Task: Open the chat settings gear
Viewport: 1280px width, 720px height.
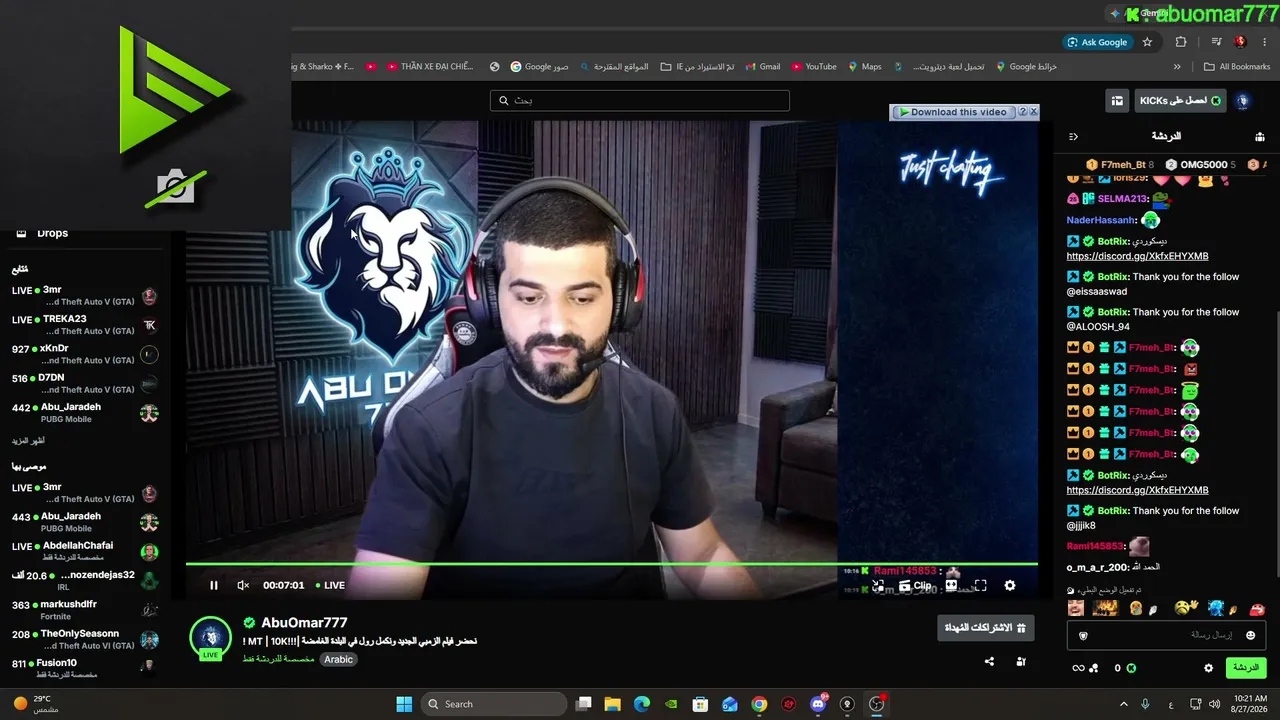Action: pos(1208,668)
